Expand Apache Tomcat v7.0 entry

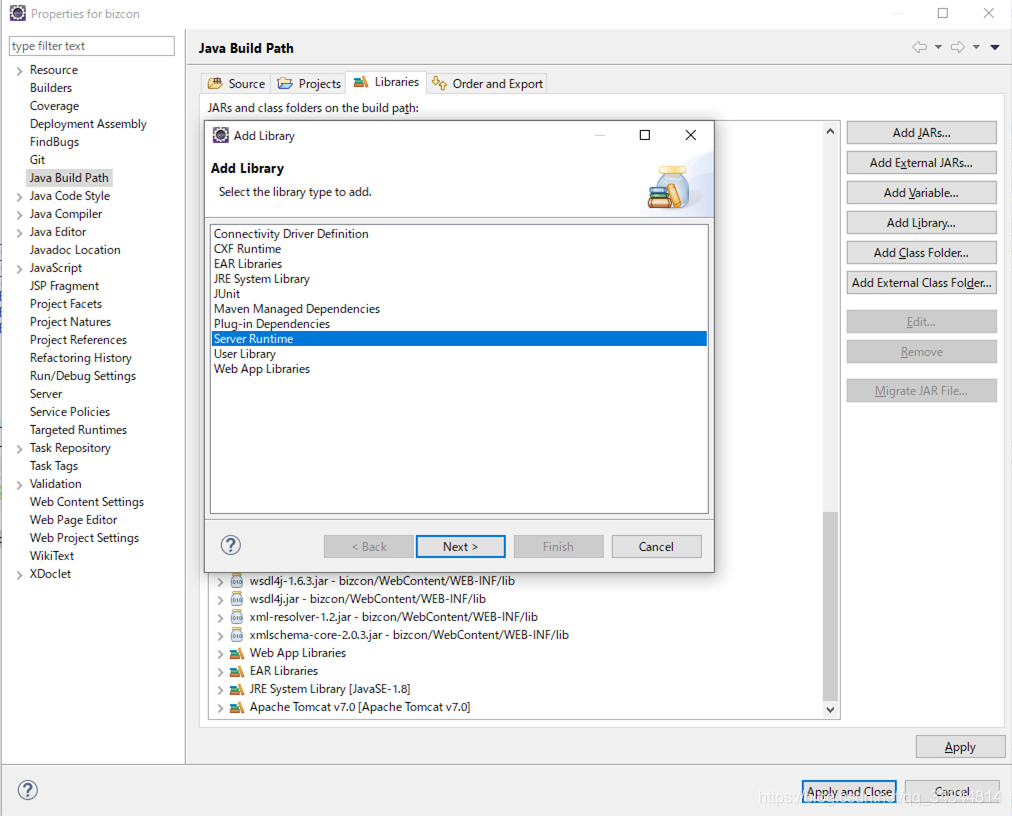pyautogui.click(x=220, y=708)
